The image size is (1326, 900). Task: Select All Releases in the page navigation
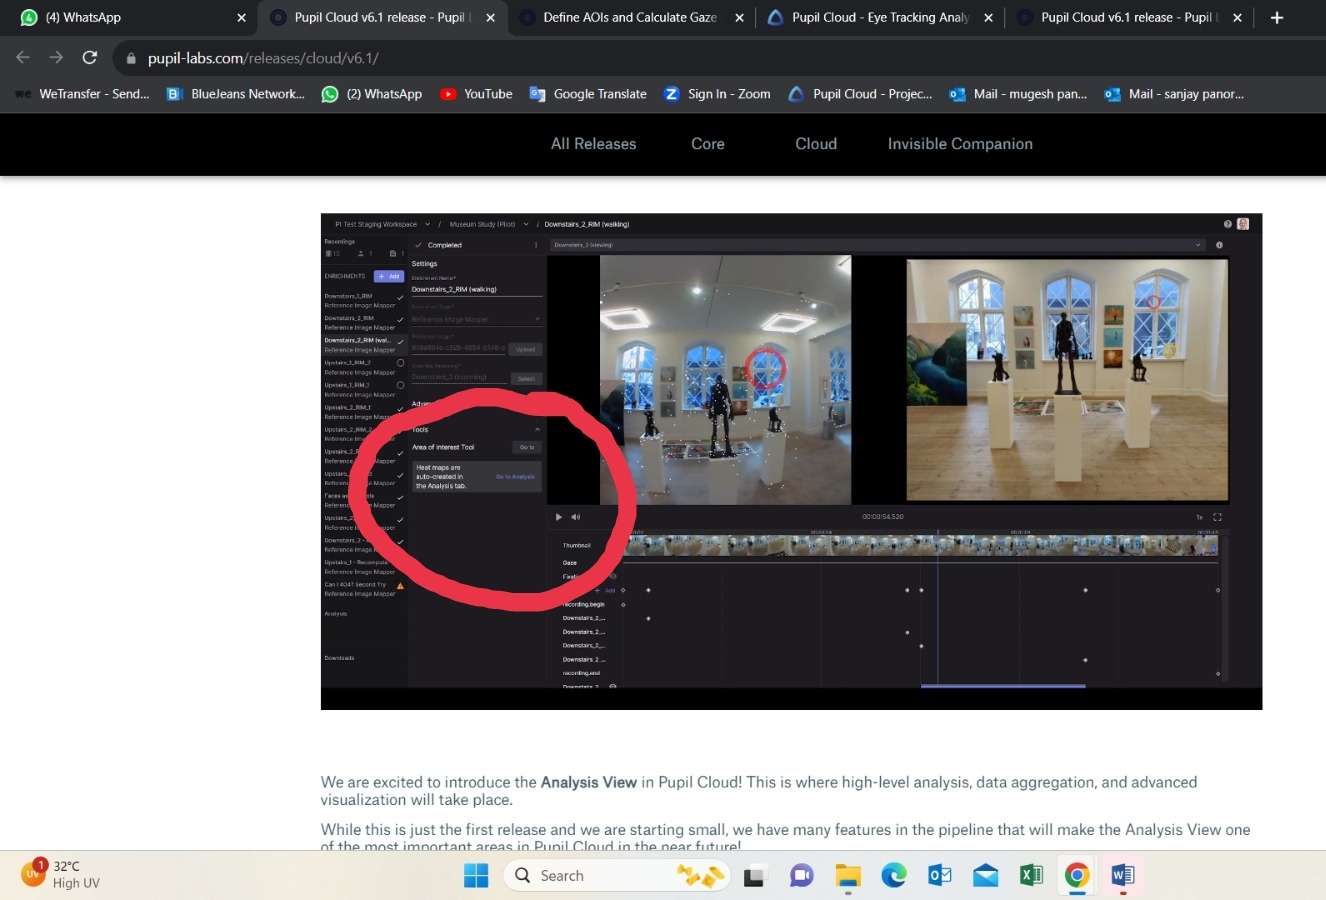[593, 144]
